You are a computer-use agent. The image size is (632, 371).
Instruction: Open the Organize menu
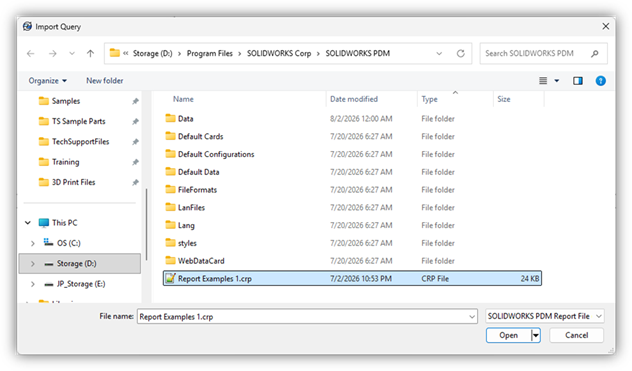pos(48,81)
